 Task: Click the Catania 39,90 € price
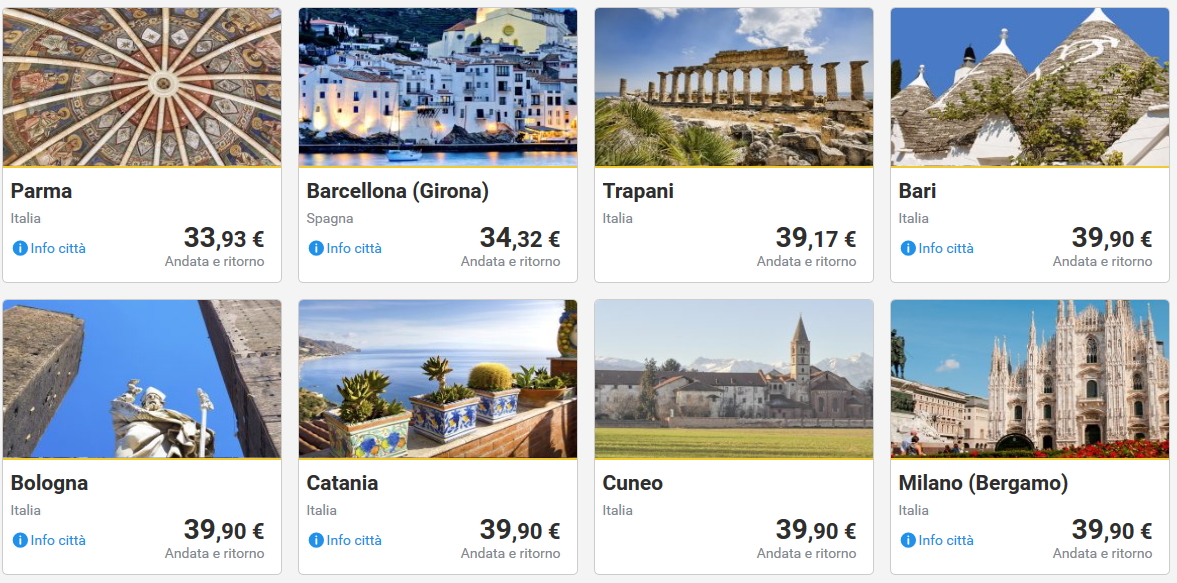click(x=519, y=530)
